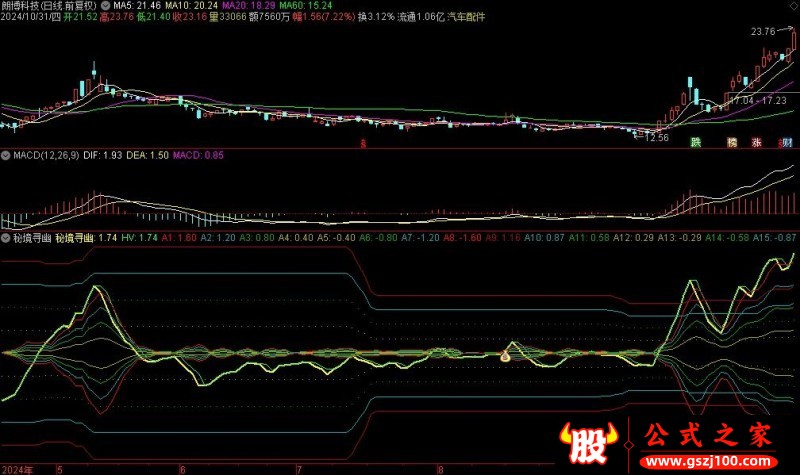Image resolution: width=800 pixels, height=475 pixels.
Task: Click the 财 event marker
Action: [787, 142]
